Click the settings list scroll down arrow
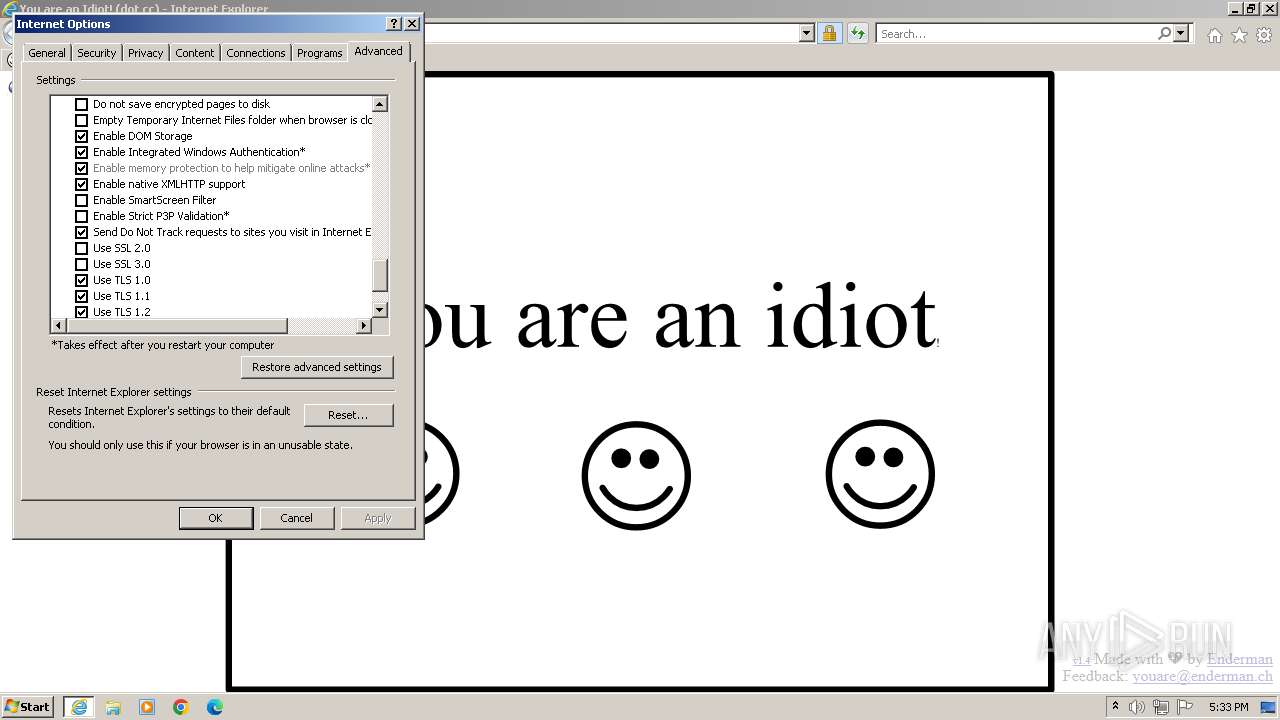This screenshot has height=720, width=1280. pos(380,310)
